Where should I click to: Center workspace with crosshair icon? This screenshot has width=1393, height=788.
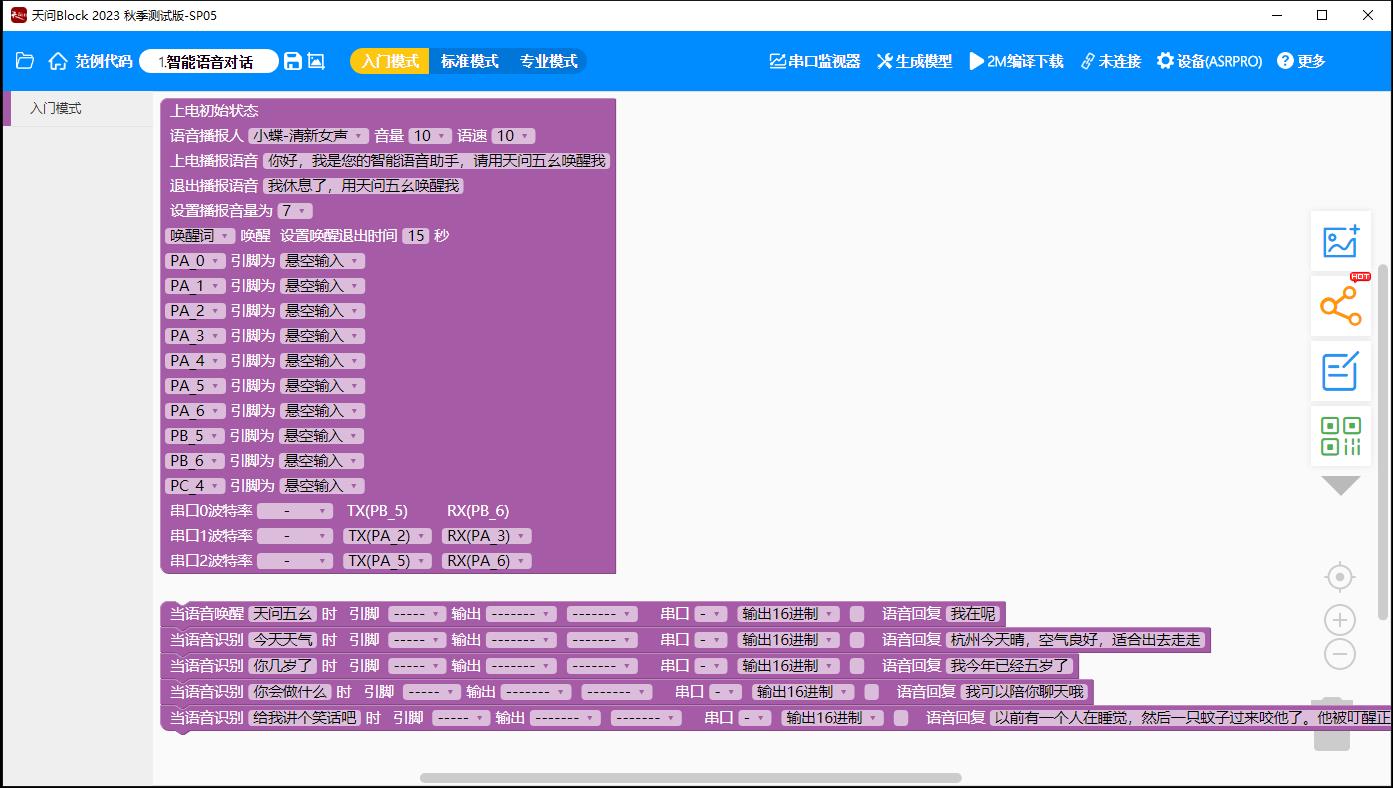1340,577
